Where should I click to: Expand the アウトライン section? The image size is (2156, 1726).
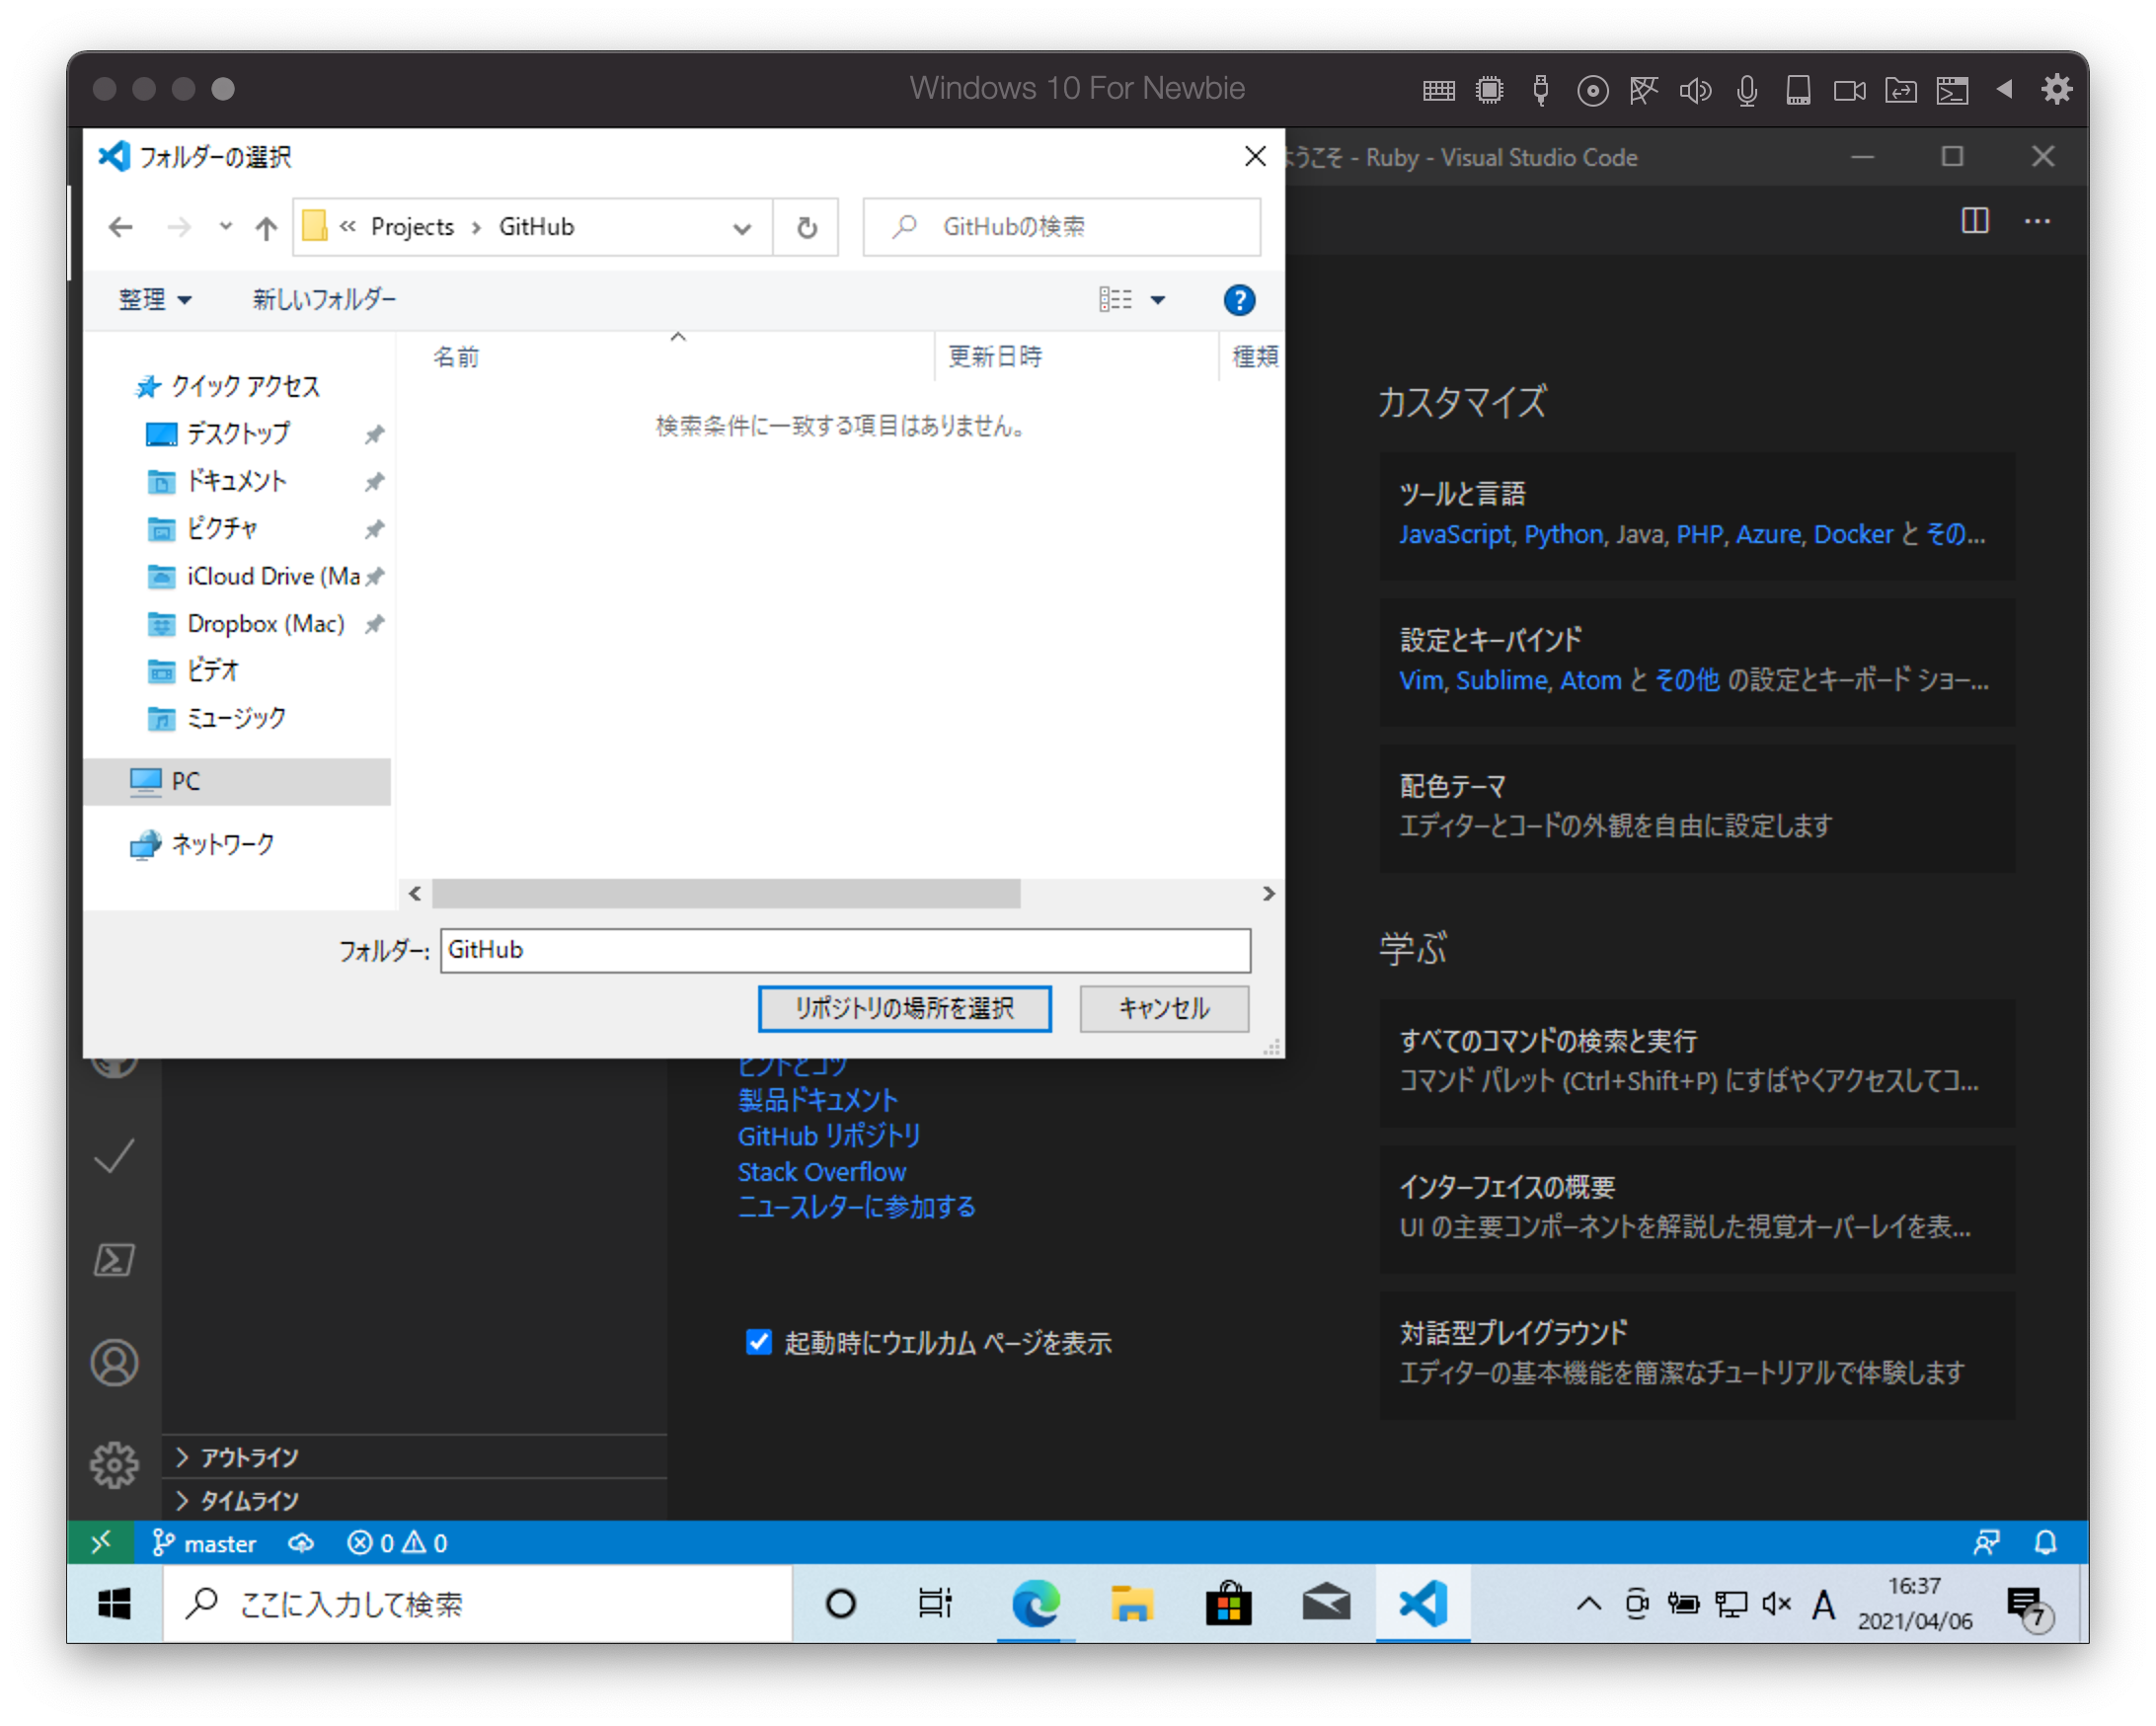(x=246, y=1457)
